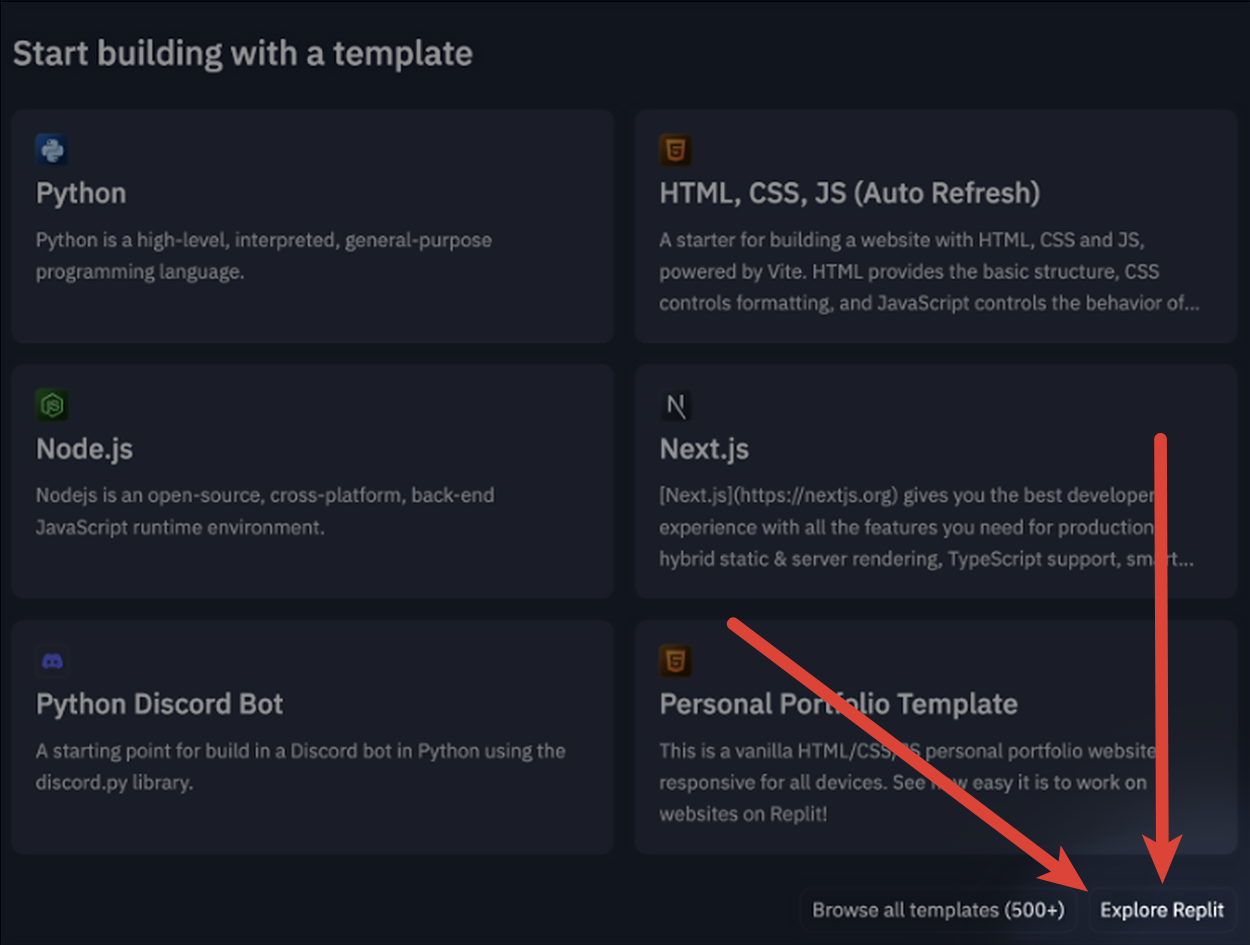Viewport: 1250px width, 945px height.
Task: Select the Node.js template heading
Action: click(84, 449)
